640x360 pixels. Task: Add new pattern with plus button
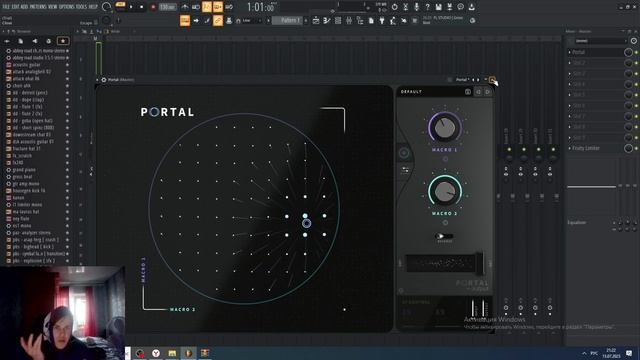[x=306, y=20]
